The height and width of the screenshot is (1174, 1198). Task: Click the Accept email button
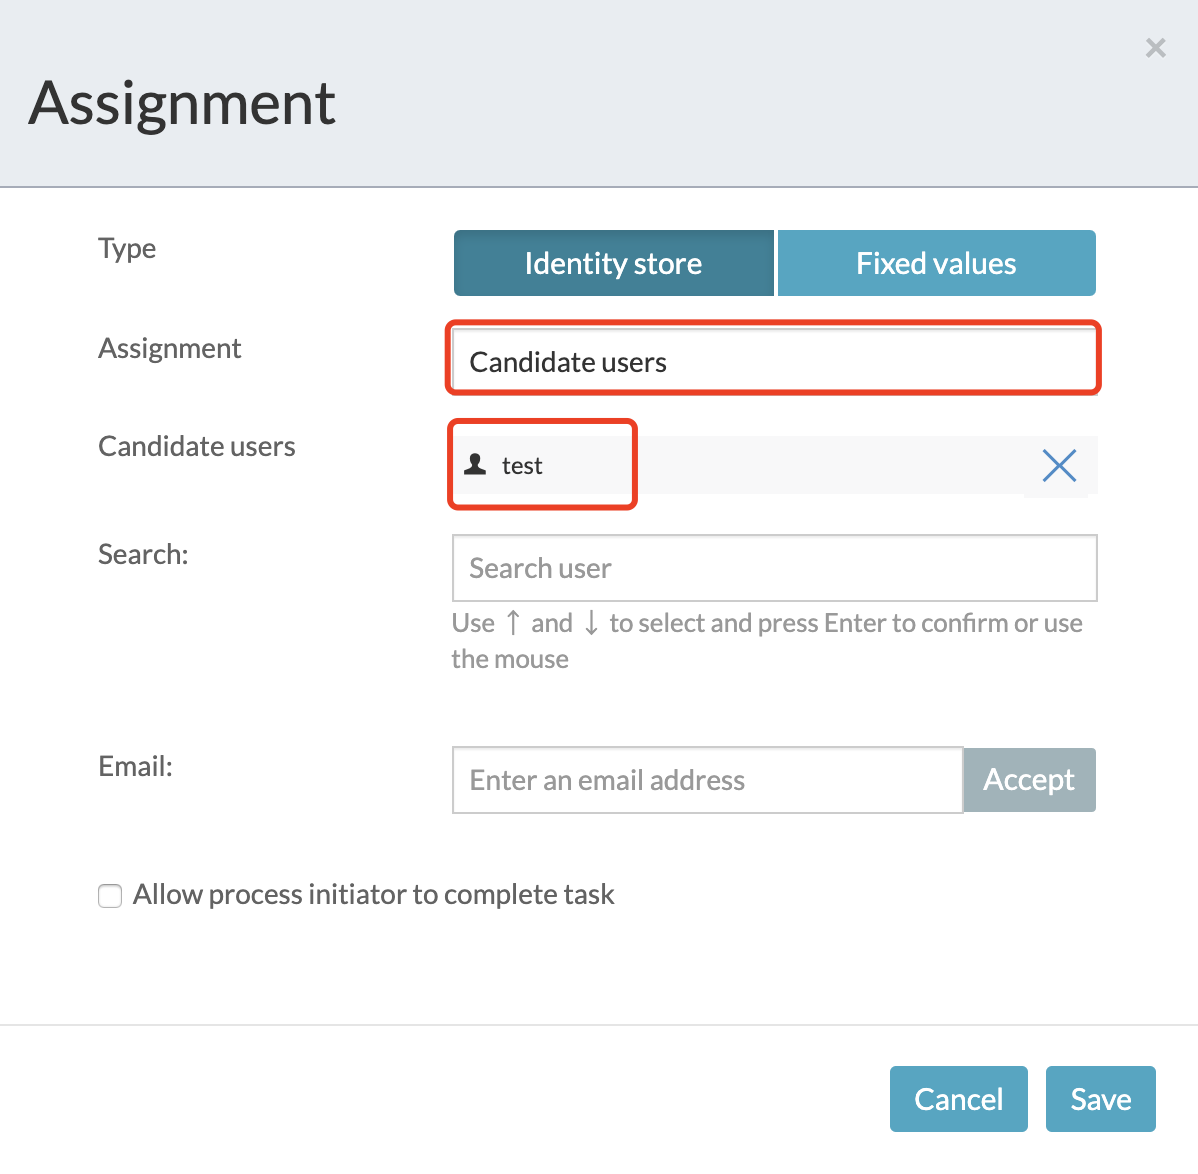[x=1029, y=780]
